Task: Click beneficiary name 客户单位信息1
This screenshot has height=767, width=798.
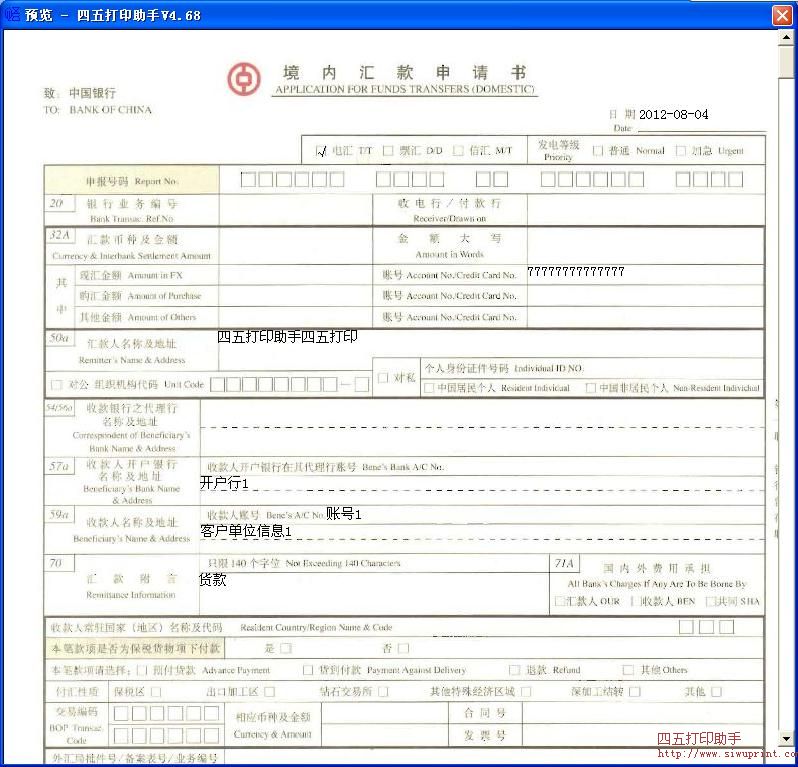Action: click(x=246, y=531)
